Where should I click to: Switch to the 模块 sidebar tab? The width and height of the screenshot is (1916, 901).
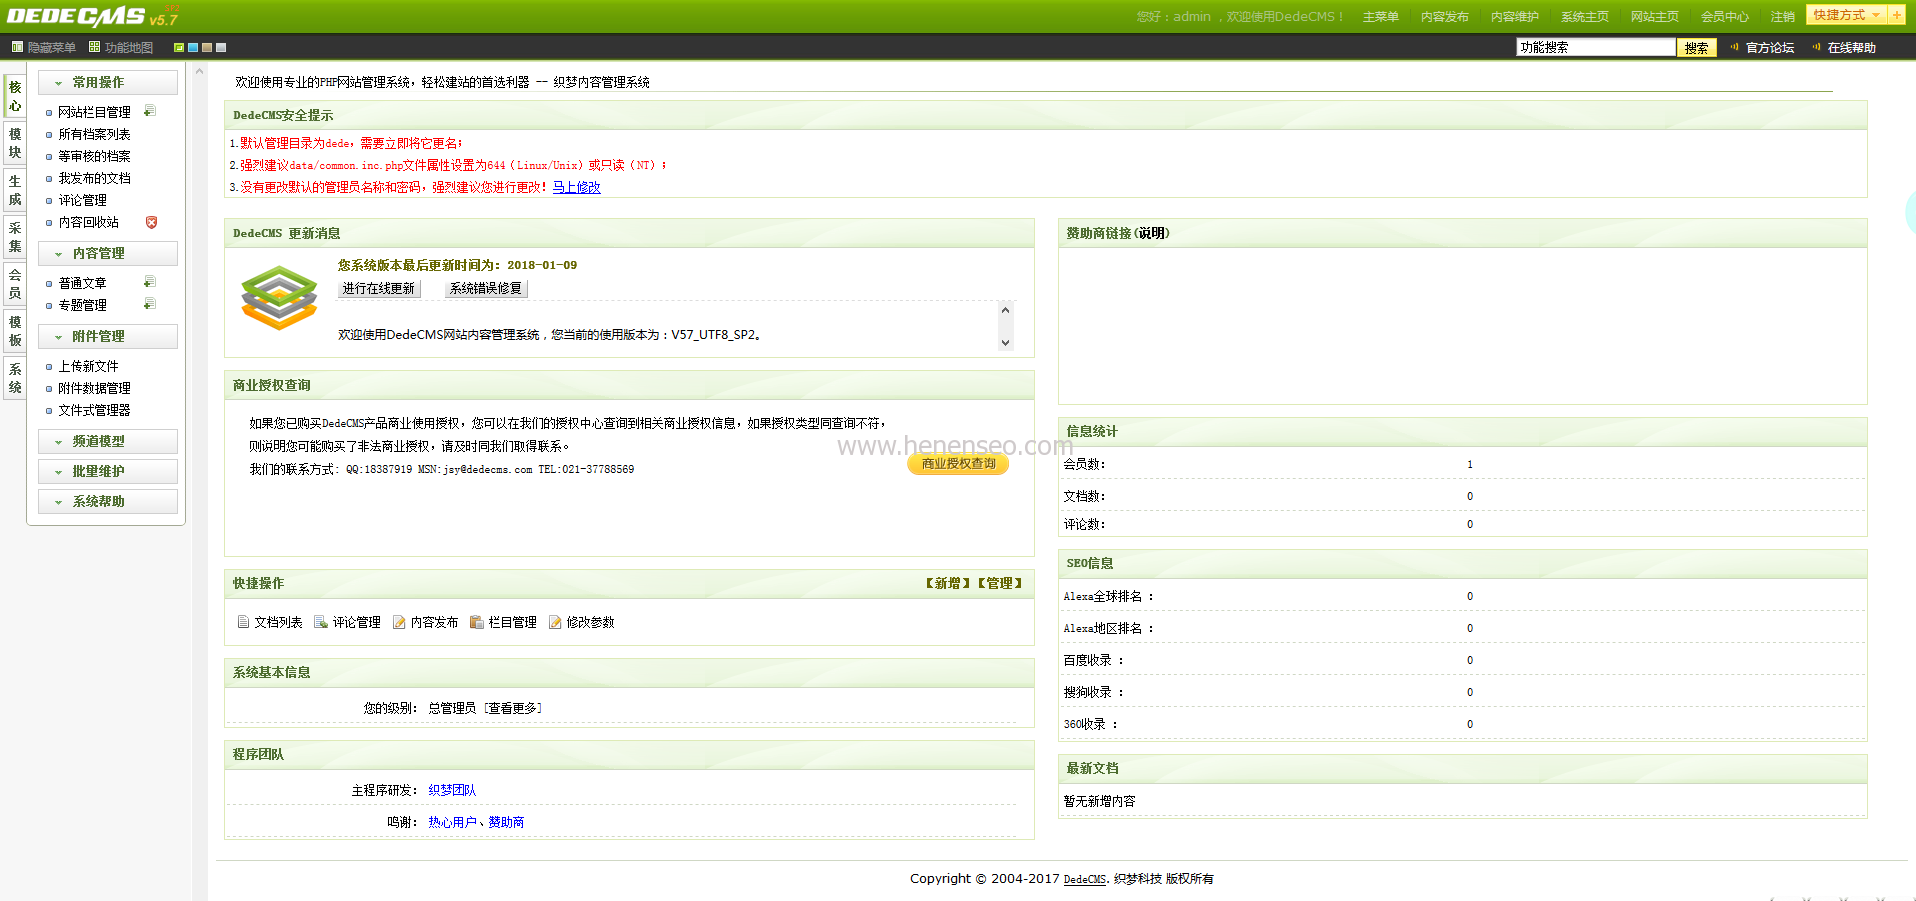[15, 143]
